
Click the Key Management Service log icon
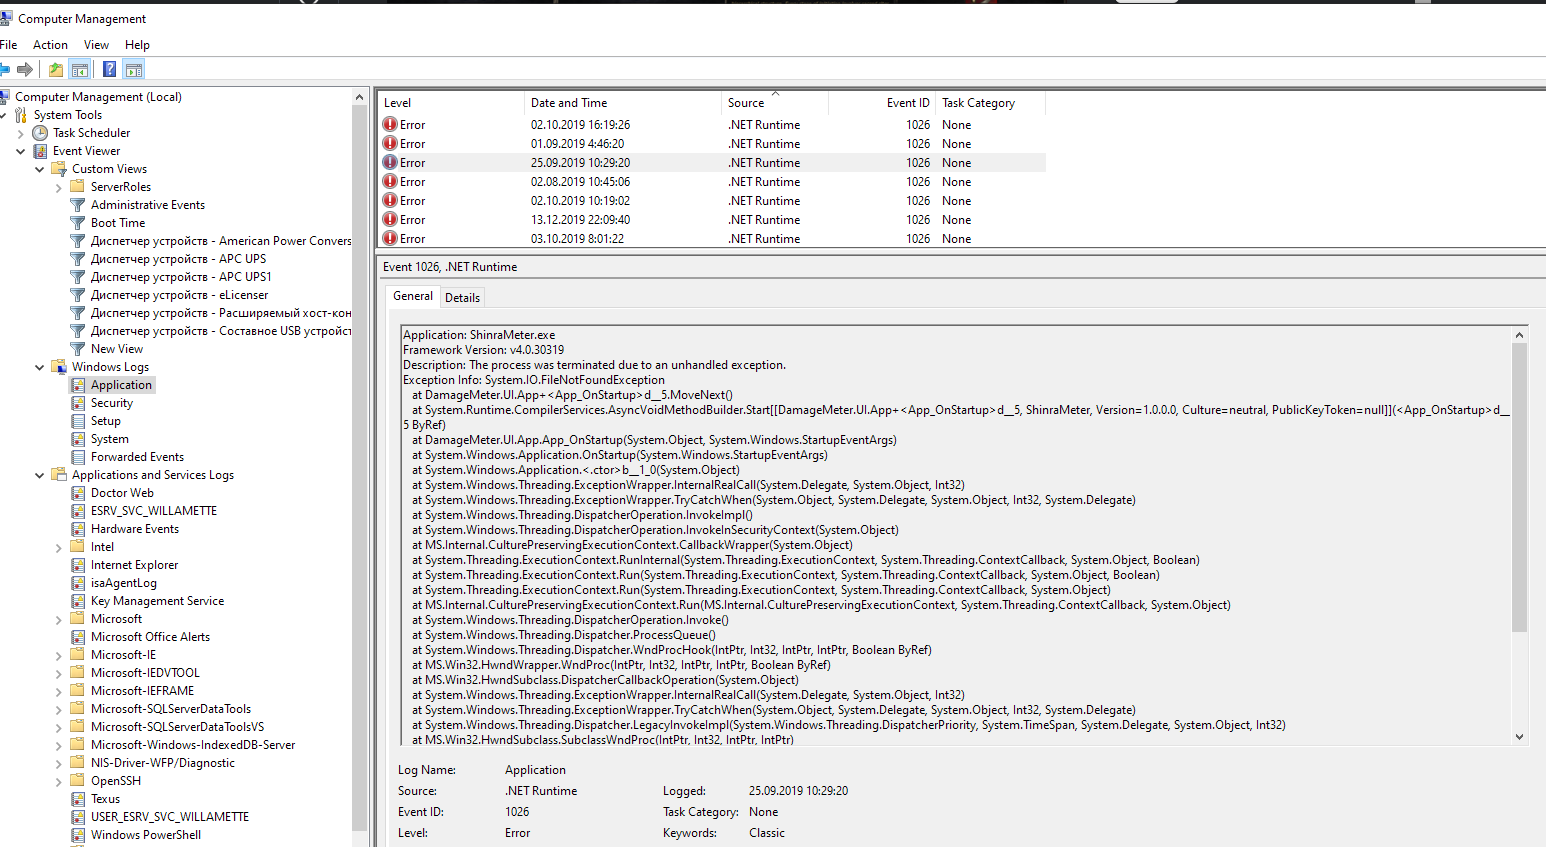pos(78,601)
